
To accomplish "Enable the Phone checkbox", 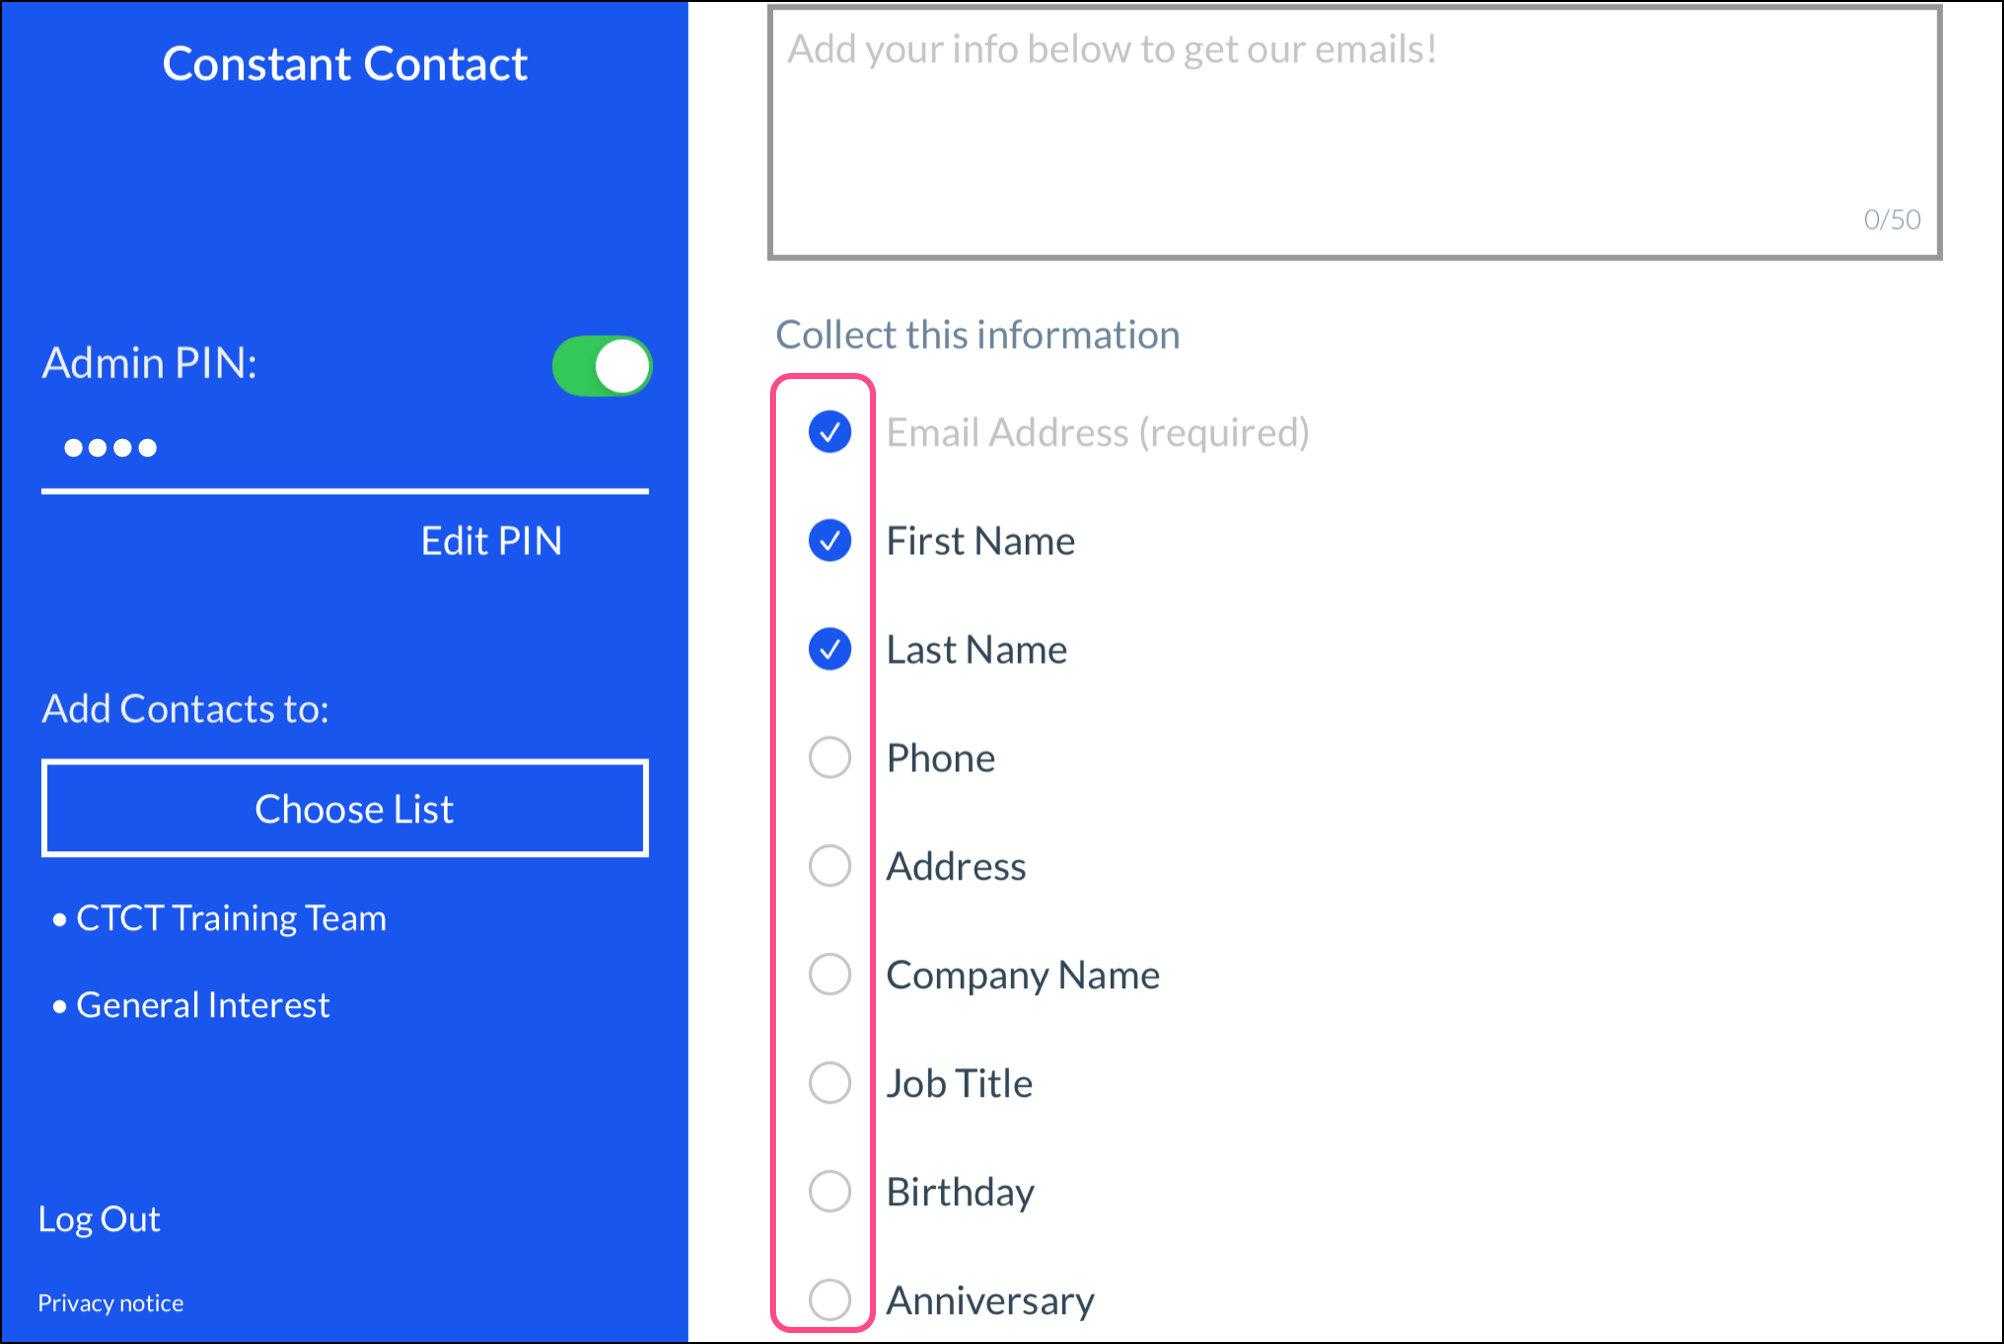I will click(830, 758).
